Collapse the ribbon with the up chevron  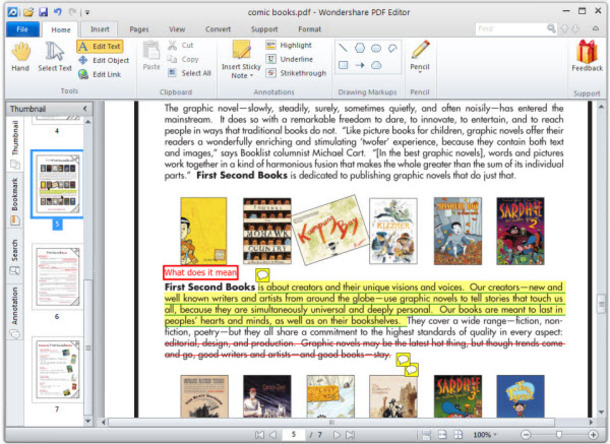[596, 28]
